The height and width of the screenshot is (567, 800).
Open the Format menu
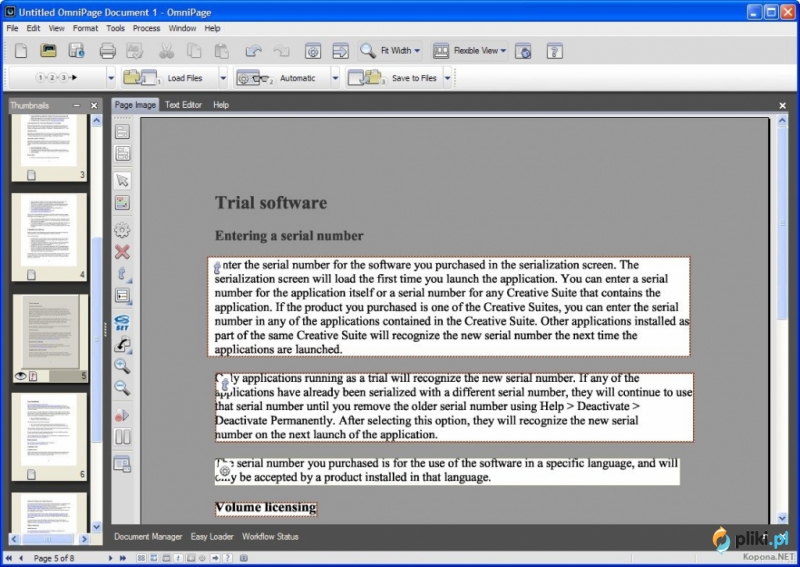(x=85, y=28)
